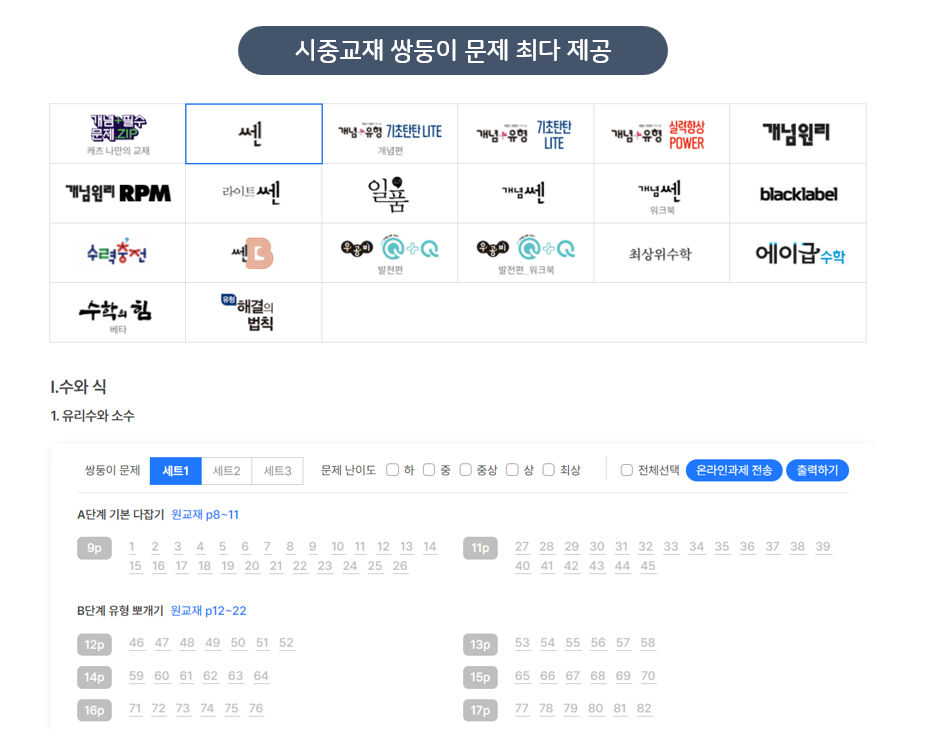Click the 시중교재 쌍둥이 문제 최다 제공 banner

[453, 50]
